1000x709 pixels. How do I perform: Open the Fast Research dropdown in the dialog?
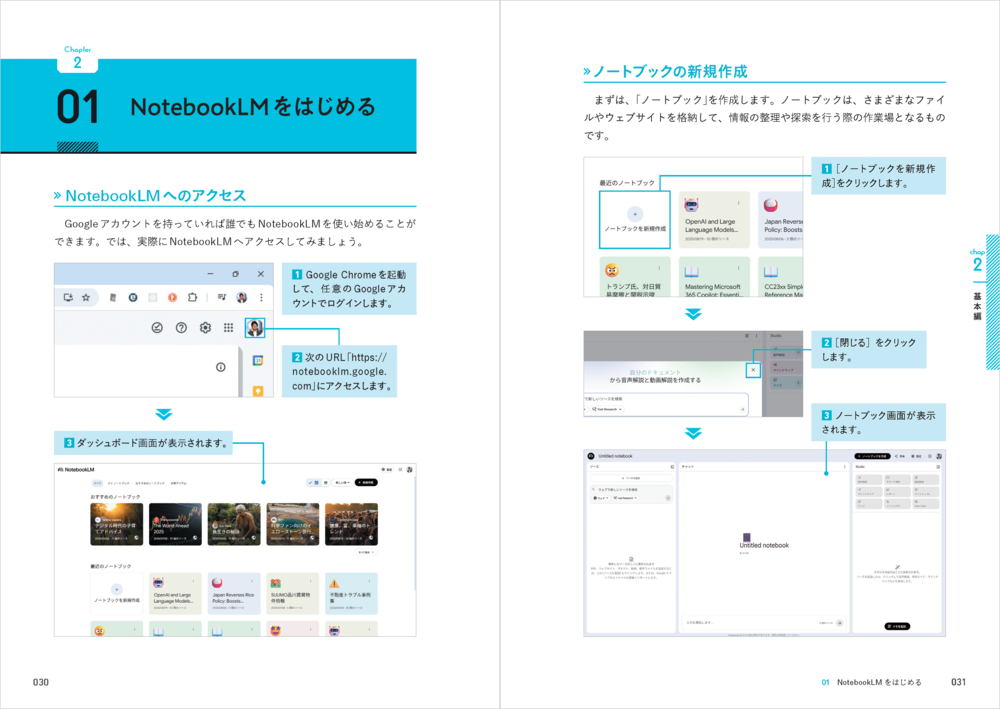[607, 410]
